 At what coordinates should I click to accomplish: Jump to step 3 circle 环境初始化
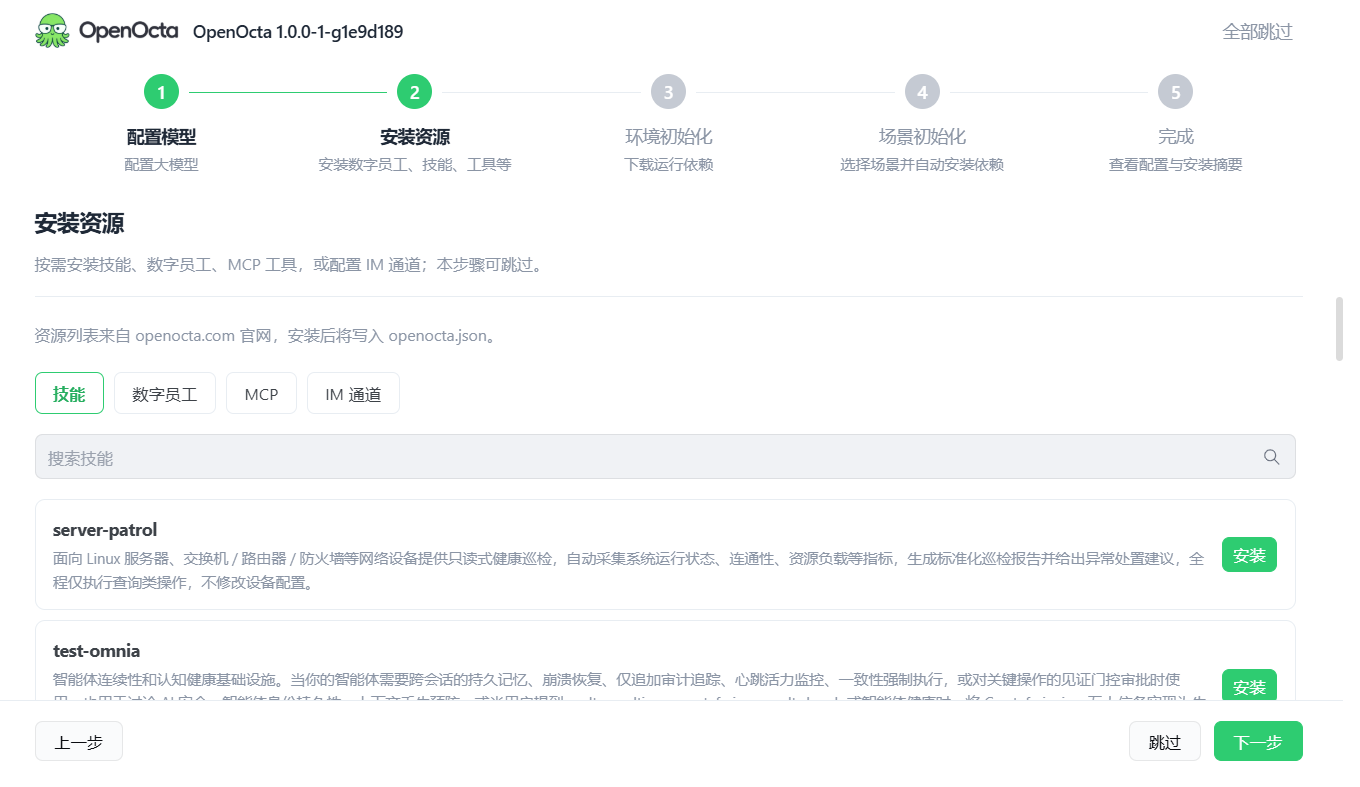pyautogui.click(x=668, y=93)
